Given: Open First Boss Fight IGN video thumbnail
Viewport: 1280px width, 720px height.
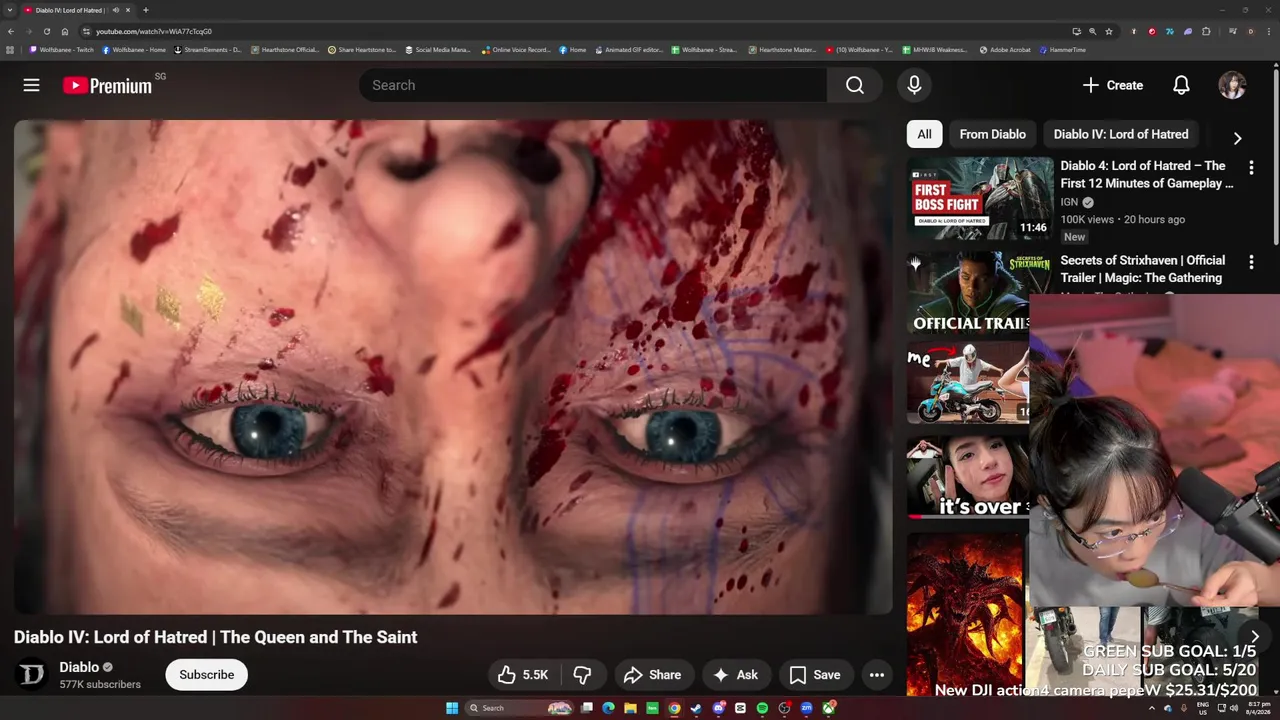Looking at the screenshot, I should pyautogui.click(x=980, y=198).
